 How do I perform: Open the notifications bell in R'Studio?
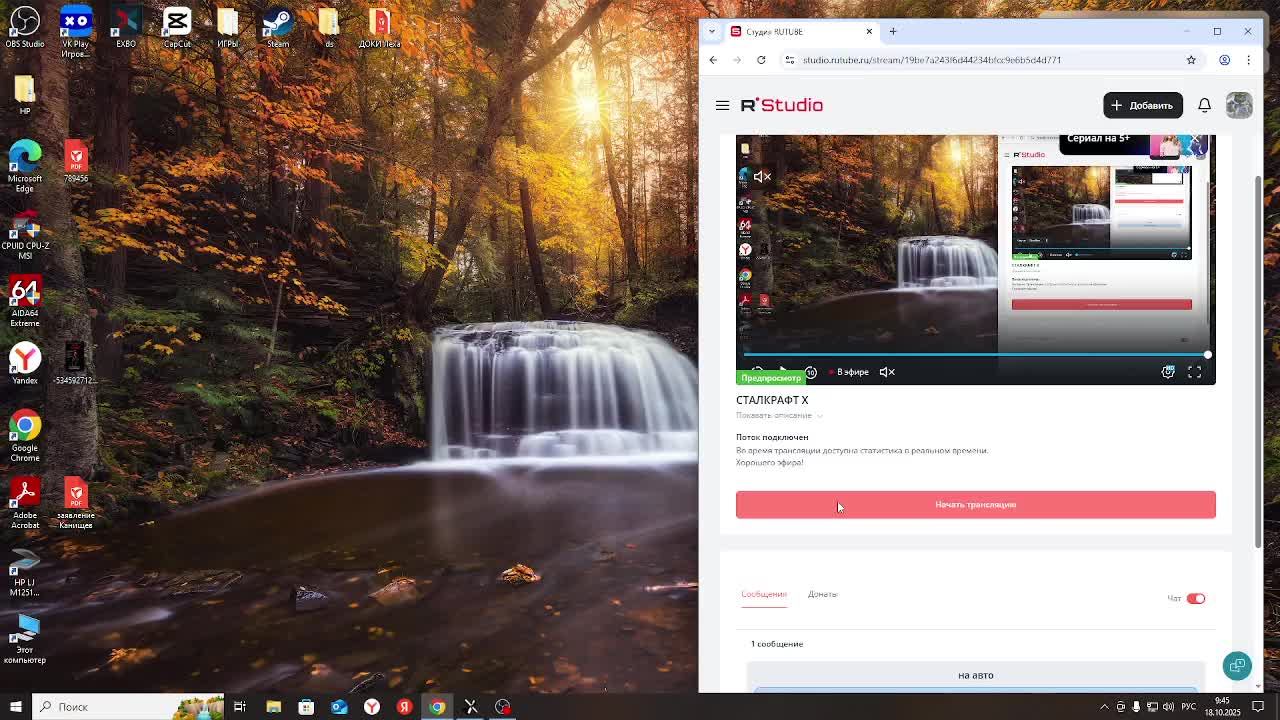tap(1204, 105)
